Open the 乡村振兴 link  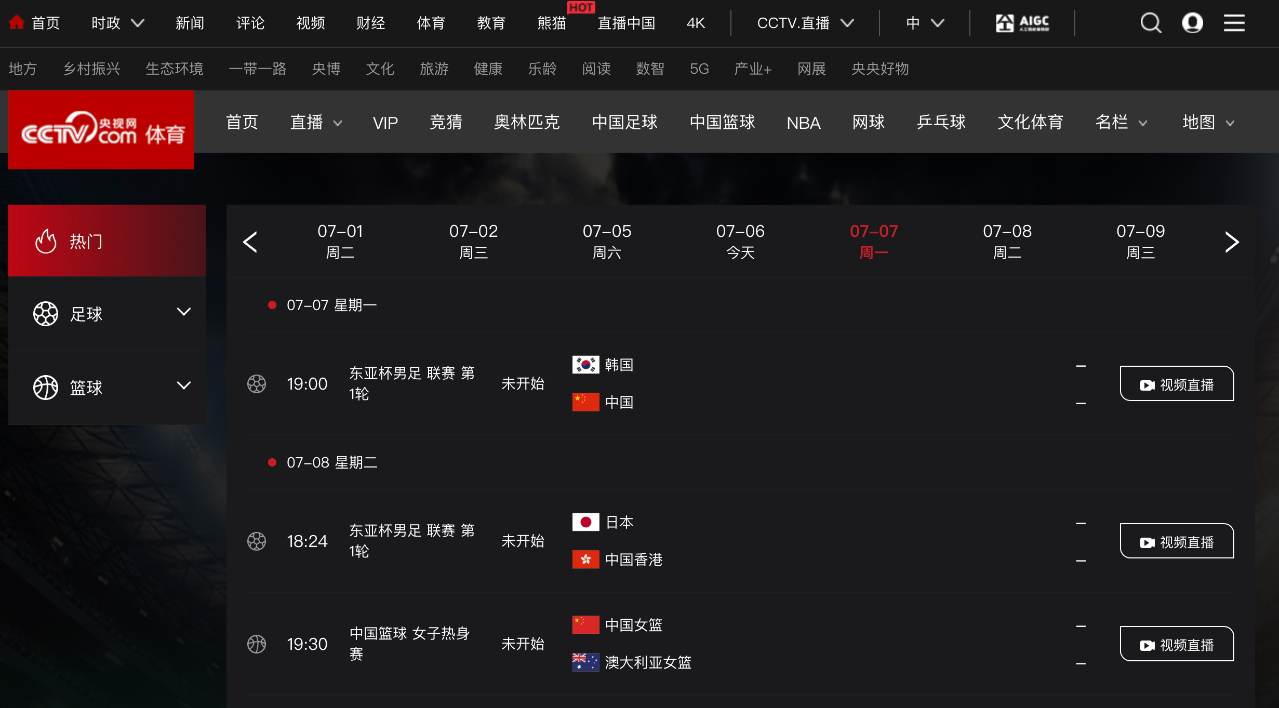click(92, 69)
